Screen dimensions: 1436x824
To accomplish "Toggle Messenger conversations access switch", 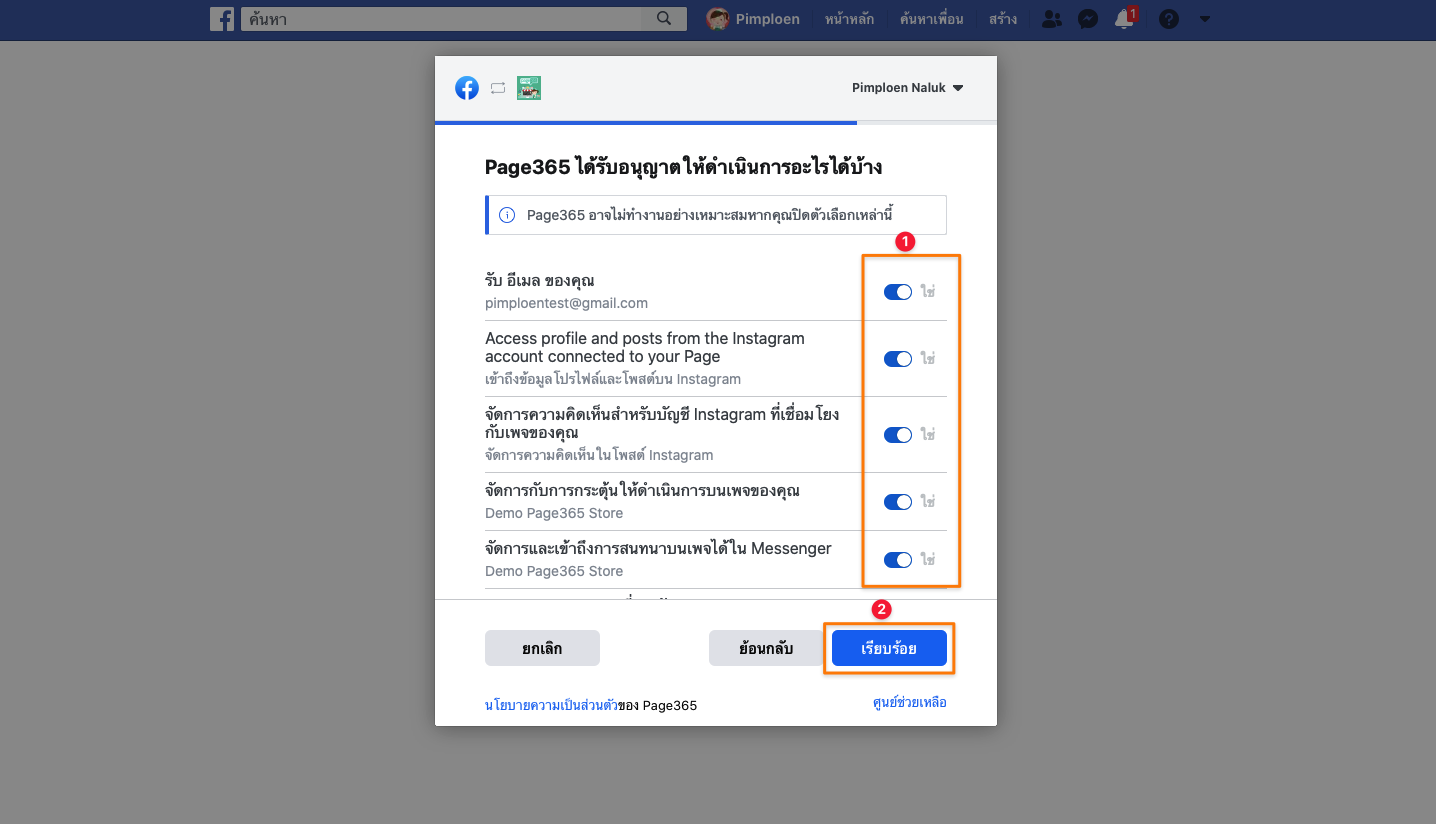I will coord(898,559).
